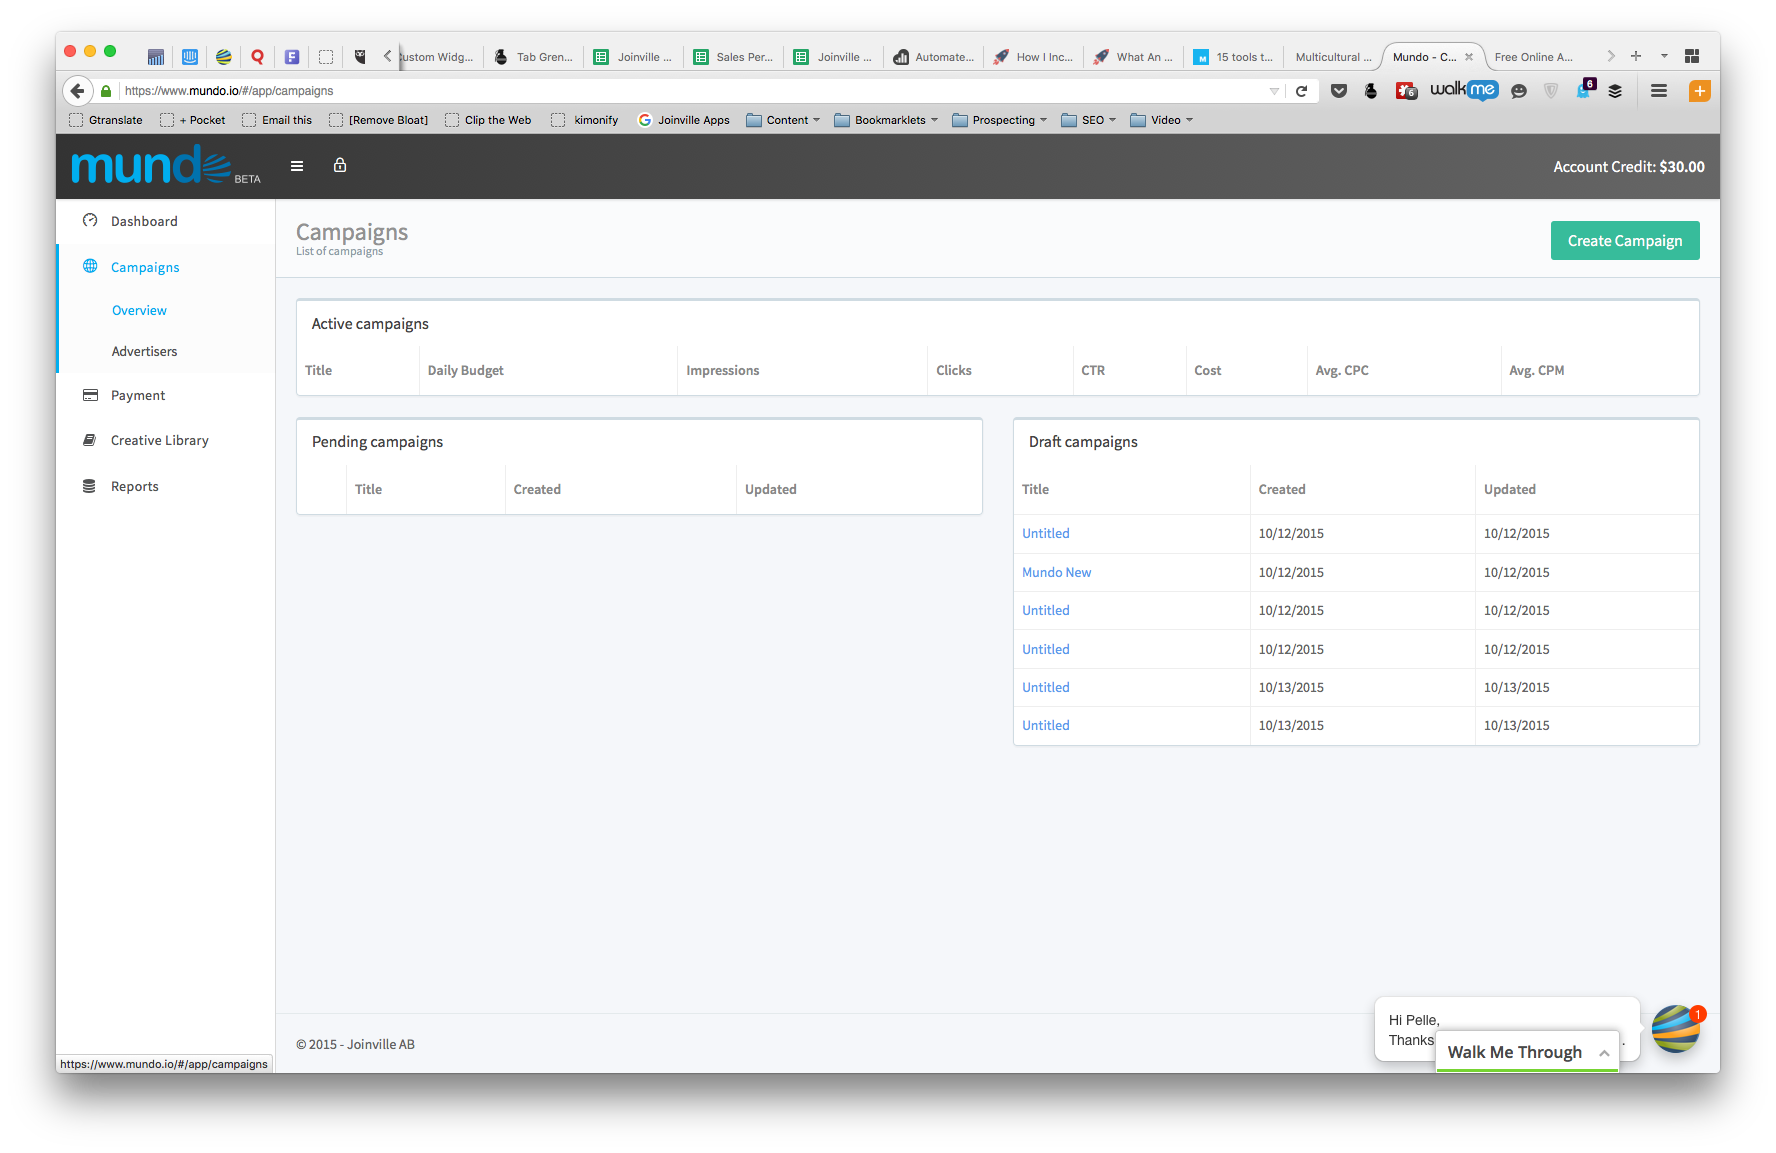Click the Joinville Apps bookmark

(x=684, y=120)
